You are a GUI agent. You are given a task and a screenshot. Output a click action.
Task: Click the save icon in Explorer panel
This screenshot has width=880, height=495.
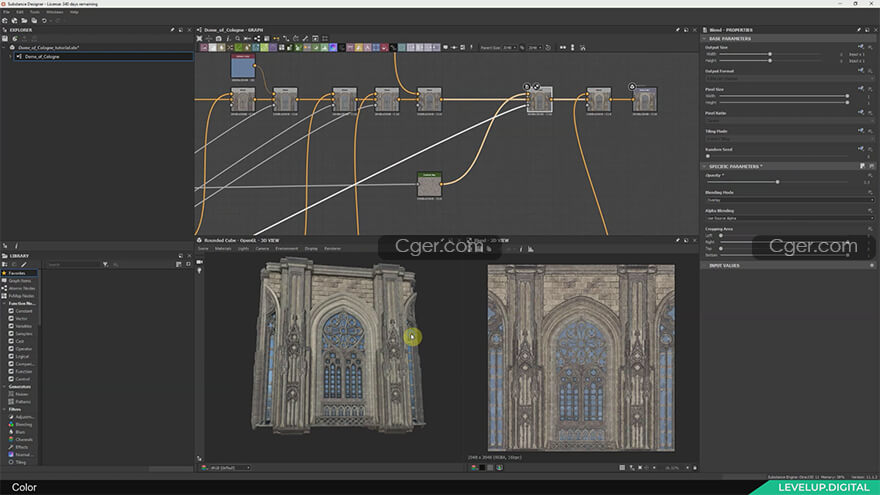coord(5,39)
